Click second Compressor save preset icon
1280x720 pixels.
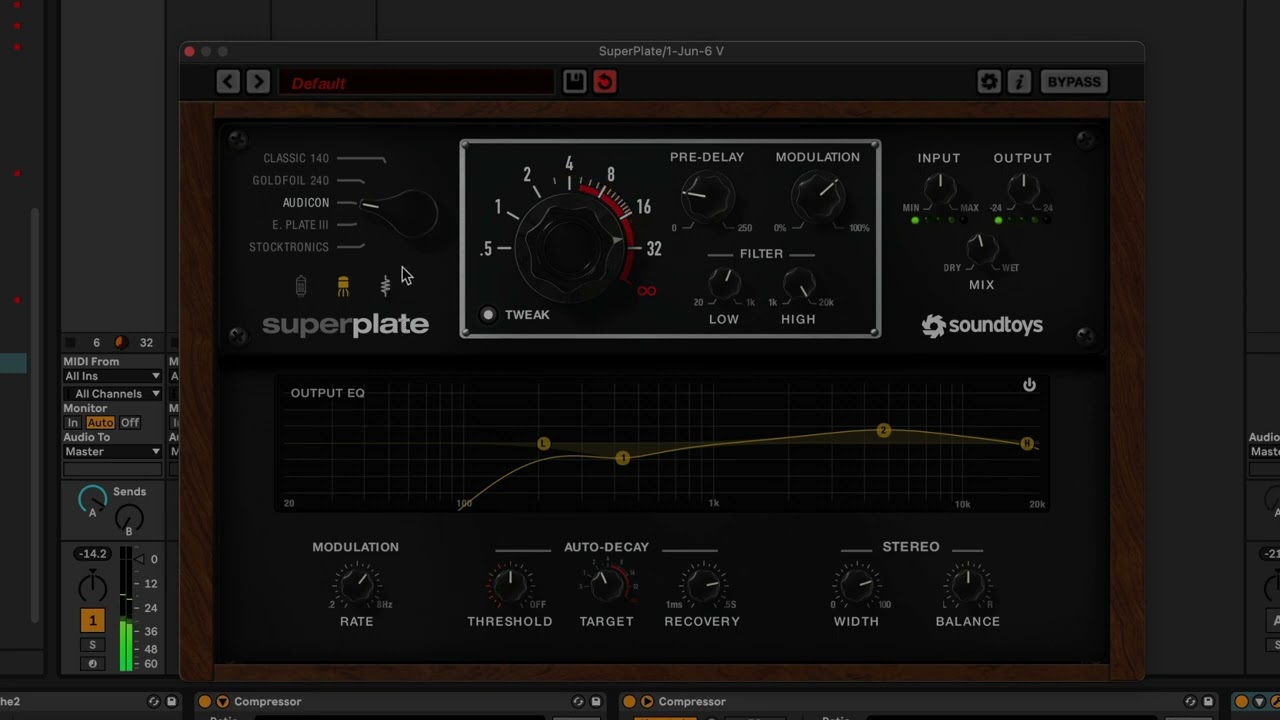1208,702
